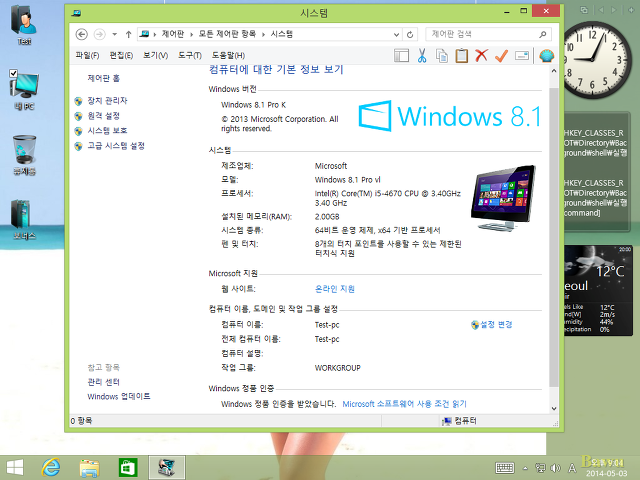
Task: Select the Test user desktop icon
Action: point(24,24)
